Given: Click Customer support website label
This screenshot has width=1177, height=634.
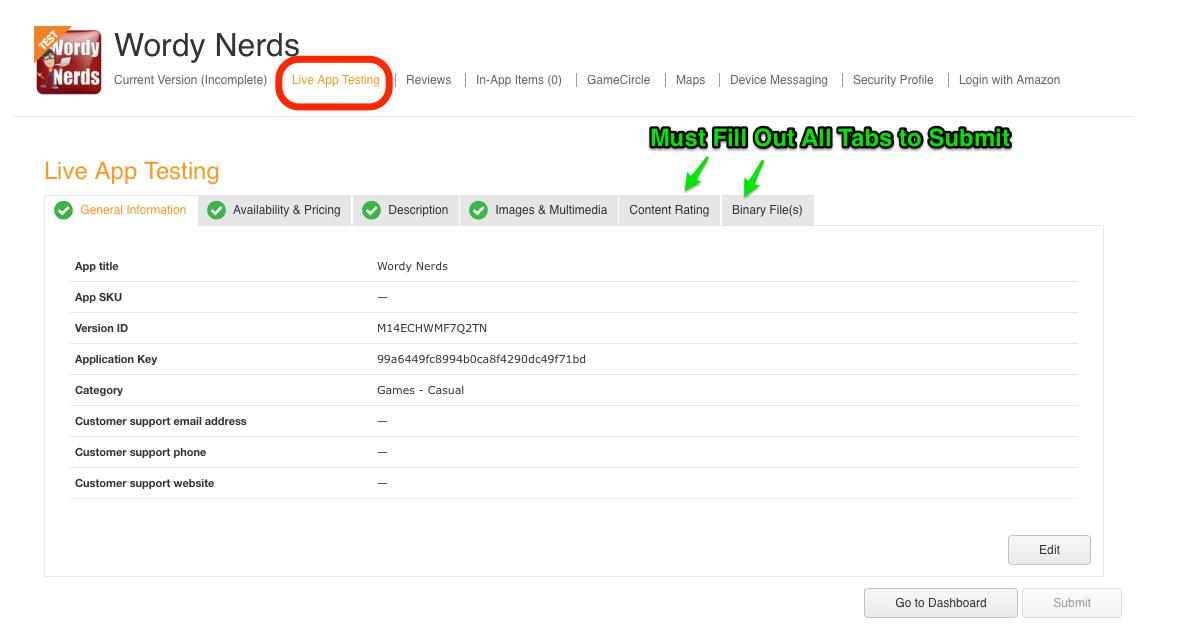Looking at the screenshot, I should pos(144,483).
